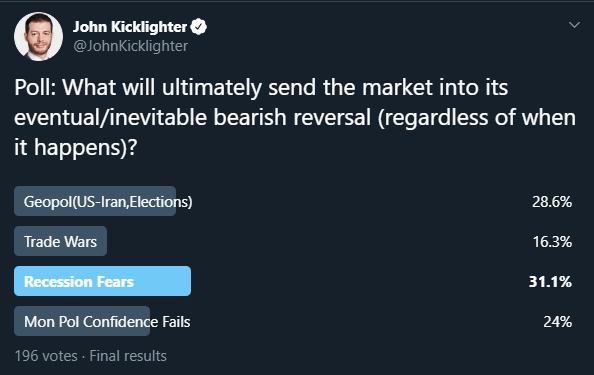
Task: Click the Final results label
Action: 128,356
